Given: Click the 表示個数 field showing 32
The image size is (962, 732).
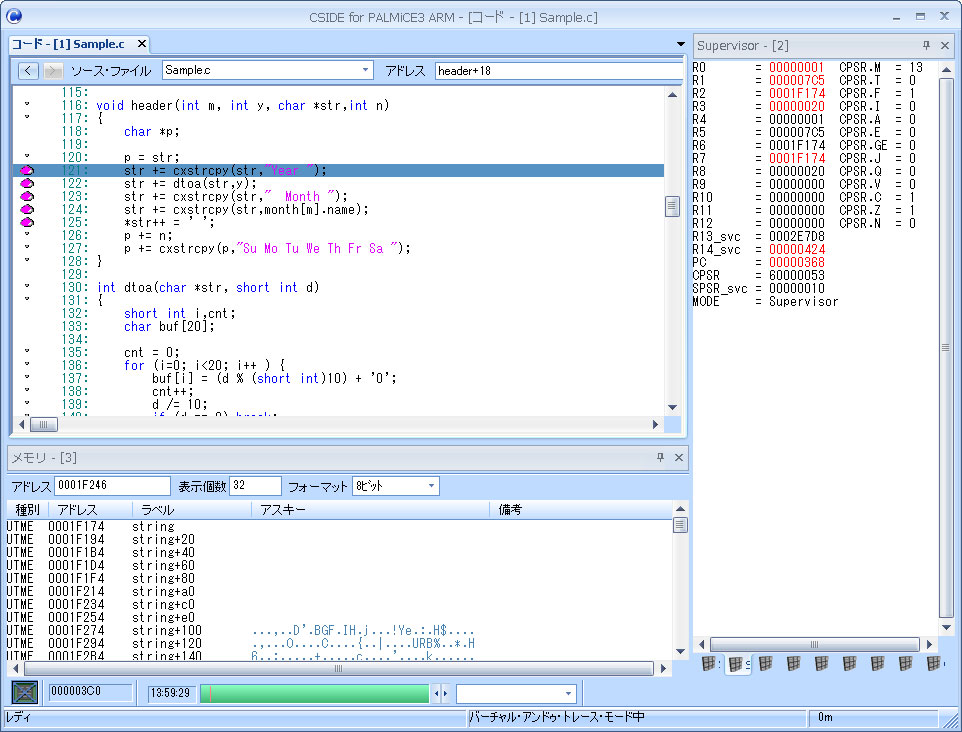Looking at the screenshot, I should click(x=255, y=485).
